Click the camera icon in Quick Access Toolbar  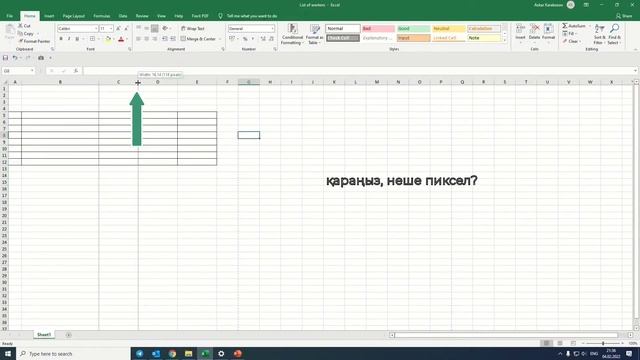(x=41, y=58)
